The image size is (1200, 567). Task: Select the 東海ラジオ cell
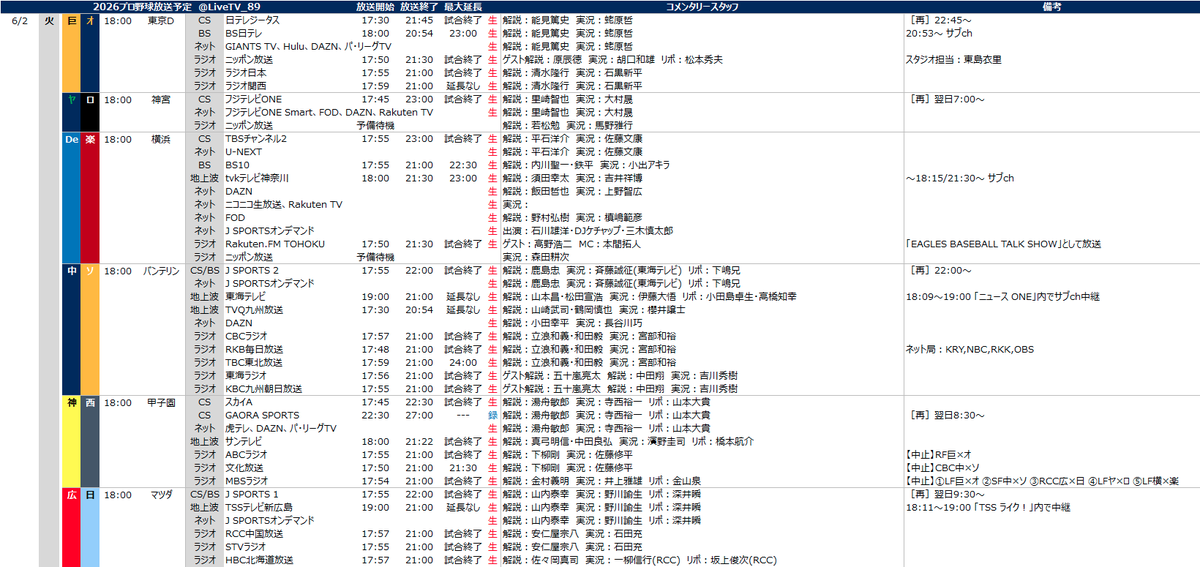click(x=246, y=376)
